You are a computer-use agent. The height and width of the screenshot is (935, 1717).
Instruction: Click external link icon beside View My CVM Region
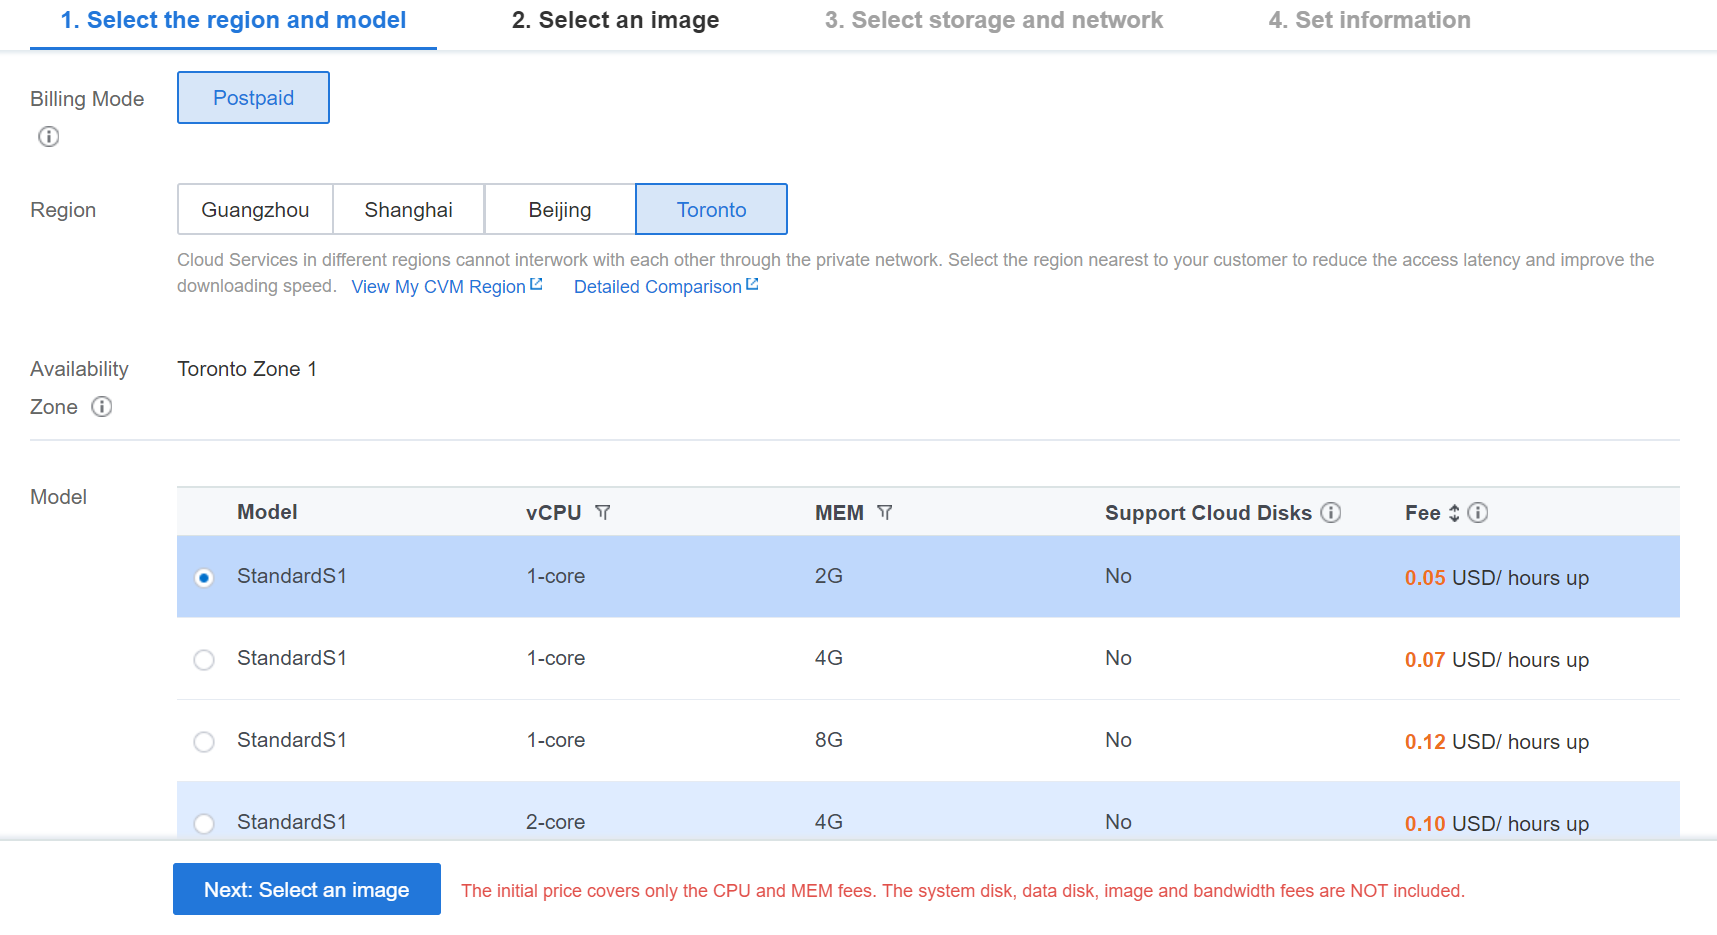(x=536, y=285)
